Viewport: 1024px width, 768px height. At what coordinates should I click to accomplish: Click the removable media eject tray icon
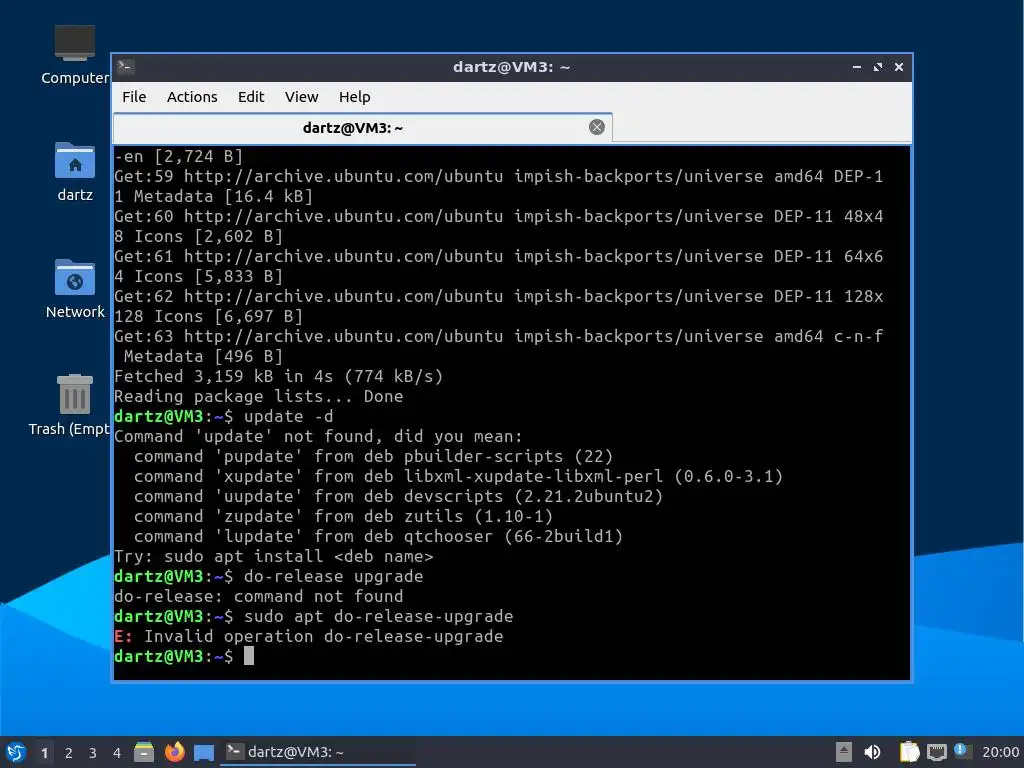pyautogui.click(x=844, y=752)
